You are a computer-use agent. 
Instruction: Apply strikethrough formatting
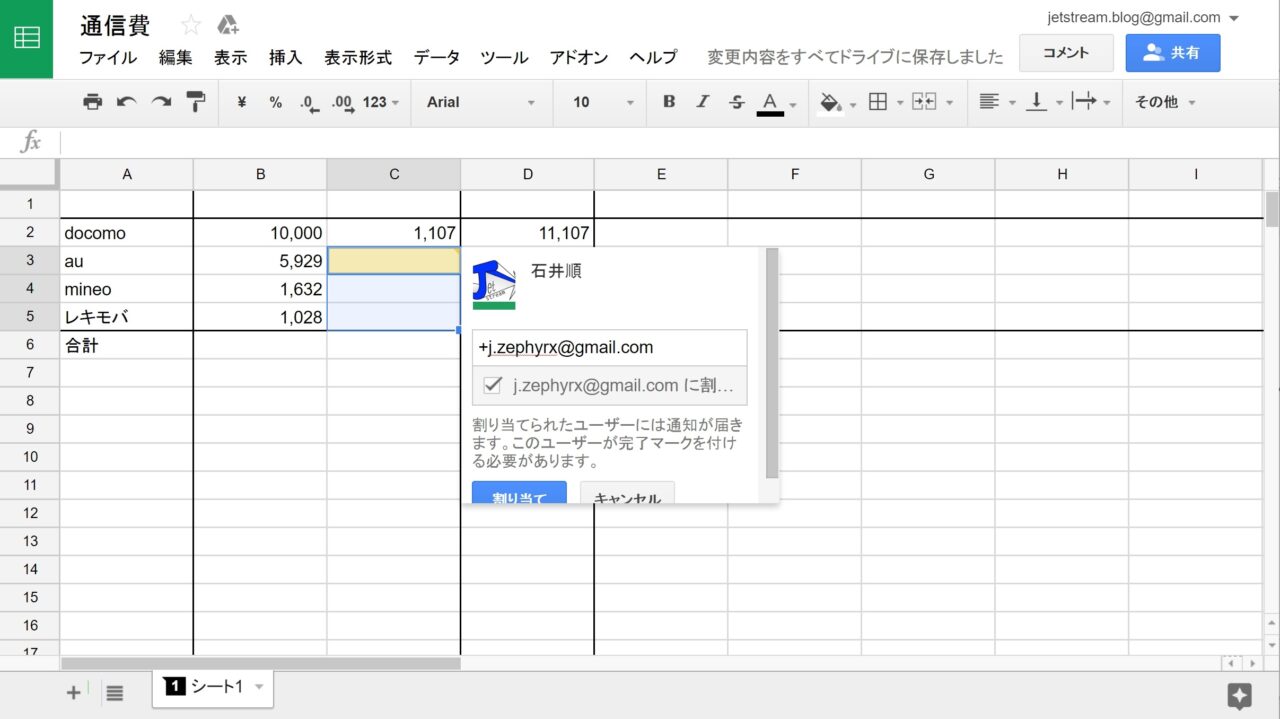pyautogui.click(x=736, y=102)
